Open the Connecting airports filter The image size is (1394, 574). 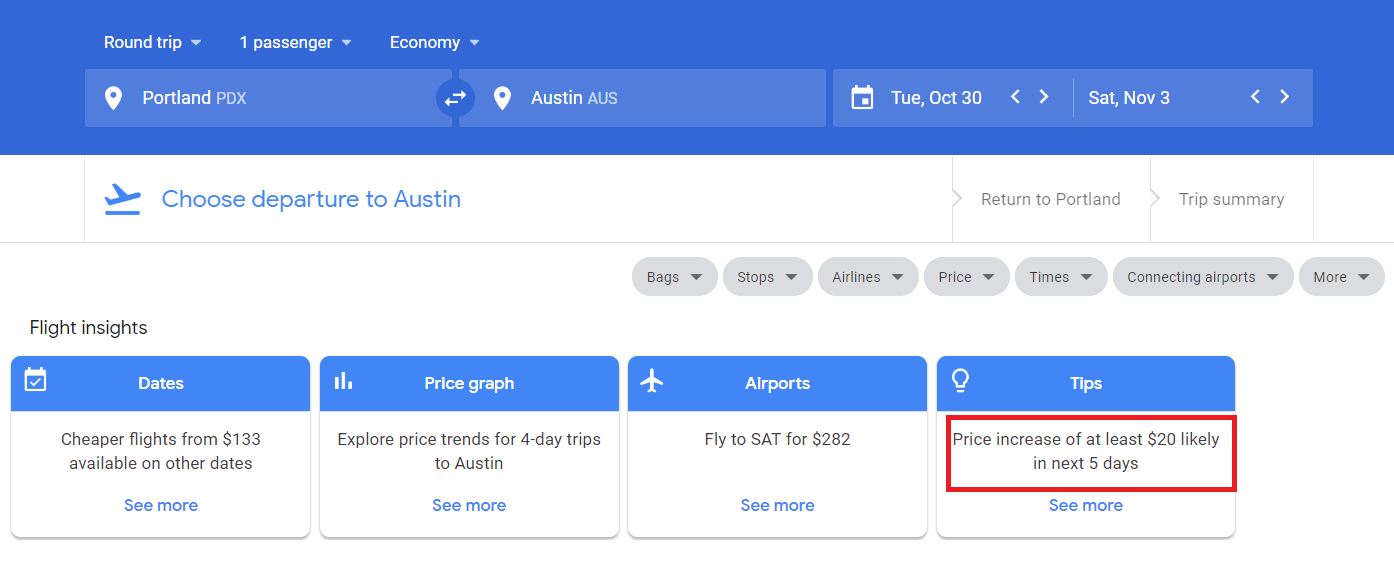click(x=1203, y=277)
